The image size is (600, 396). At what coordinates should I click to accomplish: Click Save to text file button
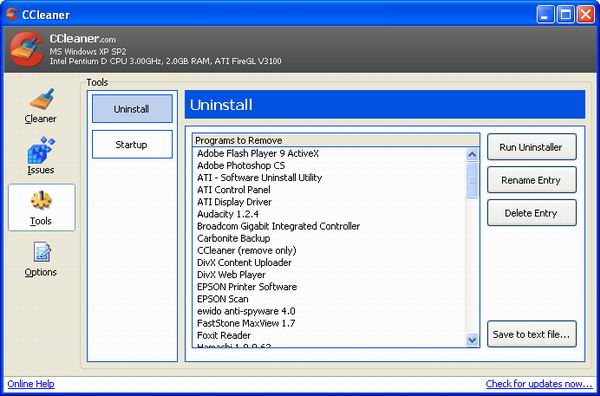click(532, 334)
